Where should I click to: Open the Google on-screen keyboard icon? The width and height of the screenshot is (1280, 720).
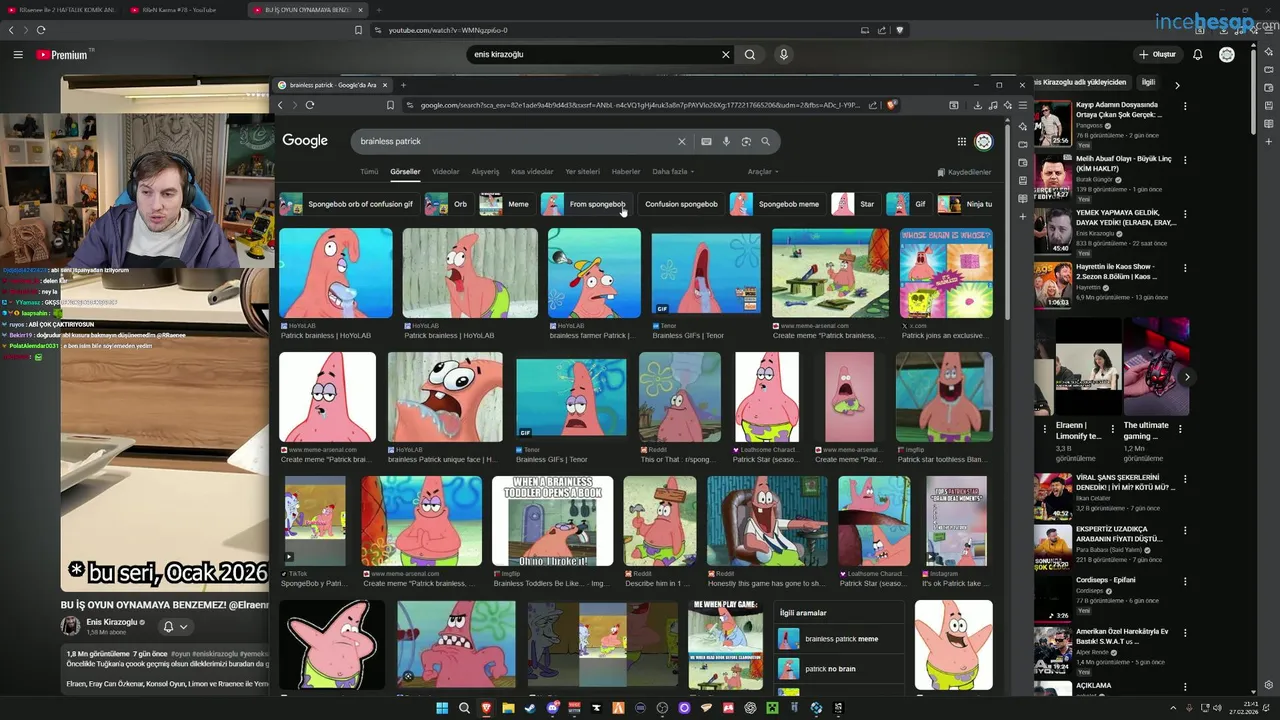(x=706, y=141)
